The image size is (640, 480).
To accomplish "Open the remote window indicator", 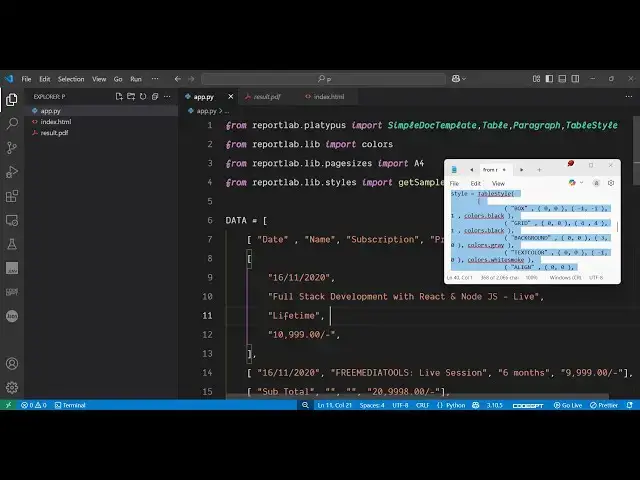I will coord(8,405).
